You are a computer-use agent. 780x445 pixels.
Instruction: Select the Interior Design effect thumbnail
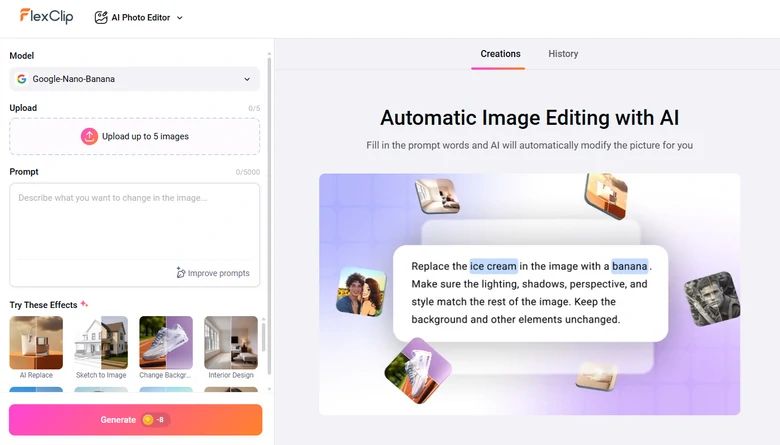231,343
